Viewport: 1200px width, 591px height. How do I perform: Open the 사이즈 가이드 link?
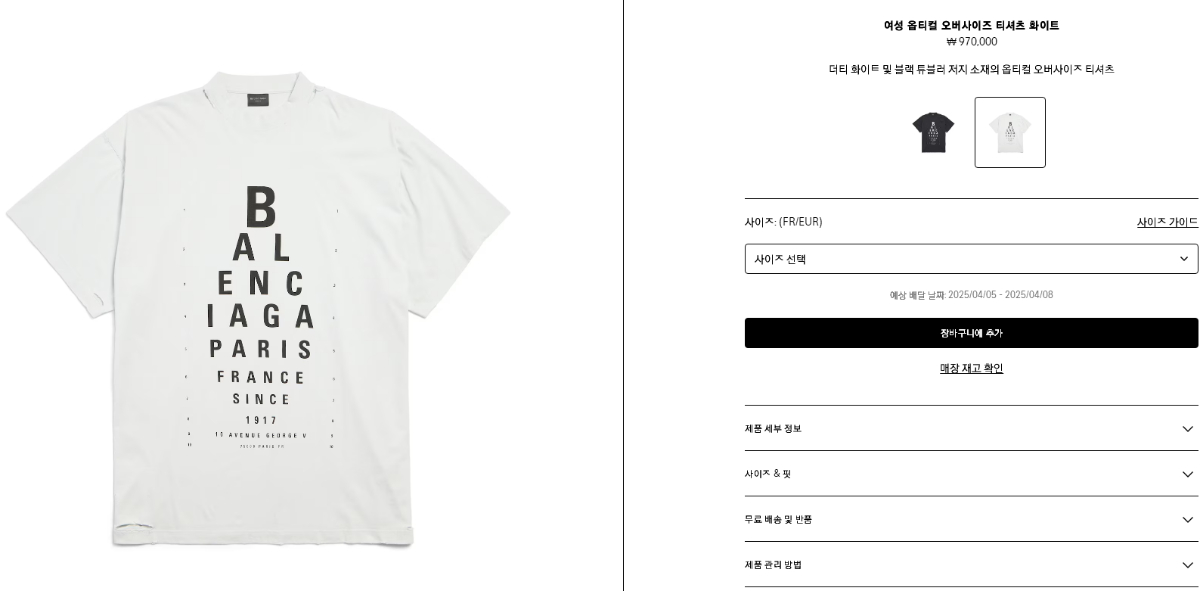pos(1167,222)
